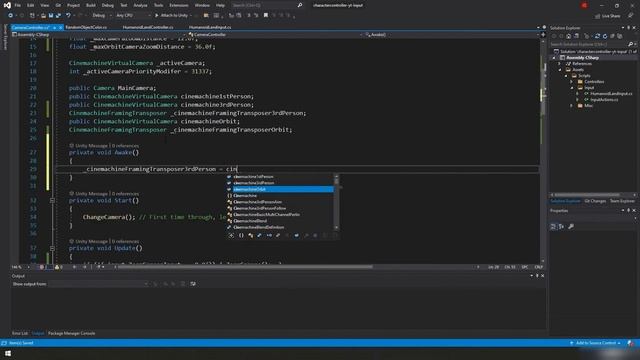Click the bookmark toolbar icon

pyautogui.click(x=266, y=16)
